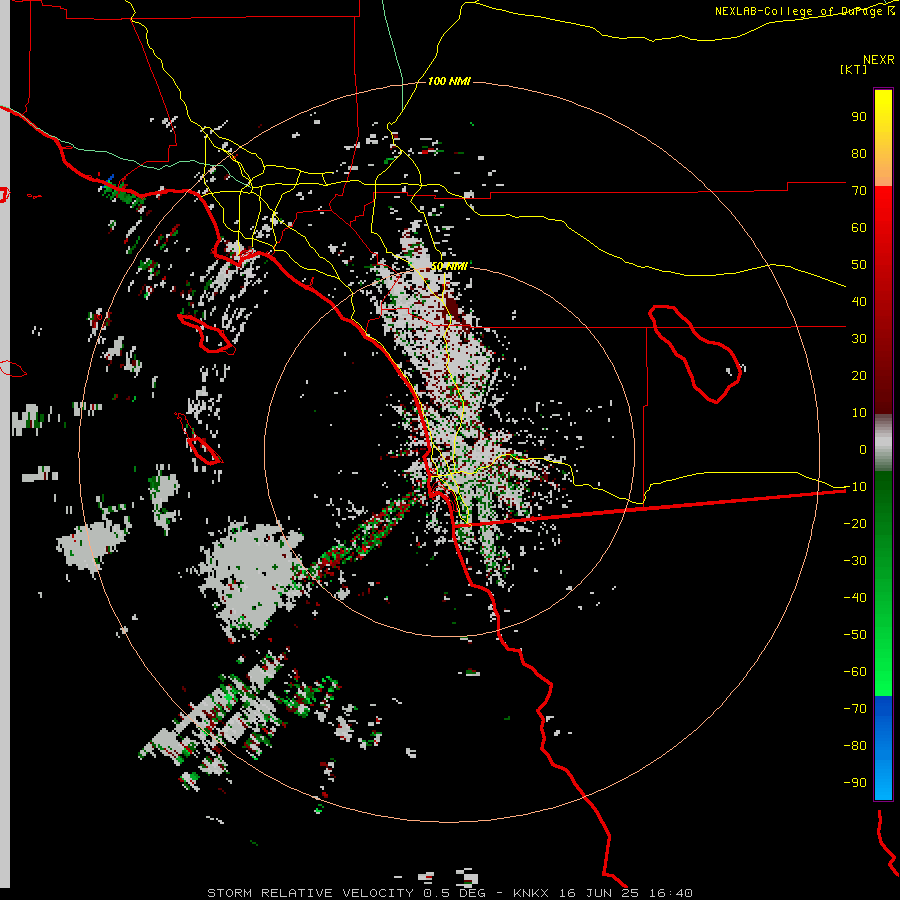This screenshot has width=900, height=900.
Task: Click the -90 value on velocity scale
Action: click(855, 783)
